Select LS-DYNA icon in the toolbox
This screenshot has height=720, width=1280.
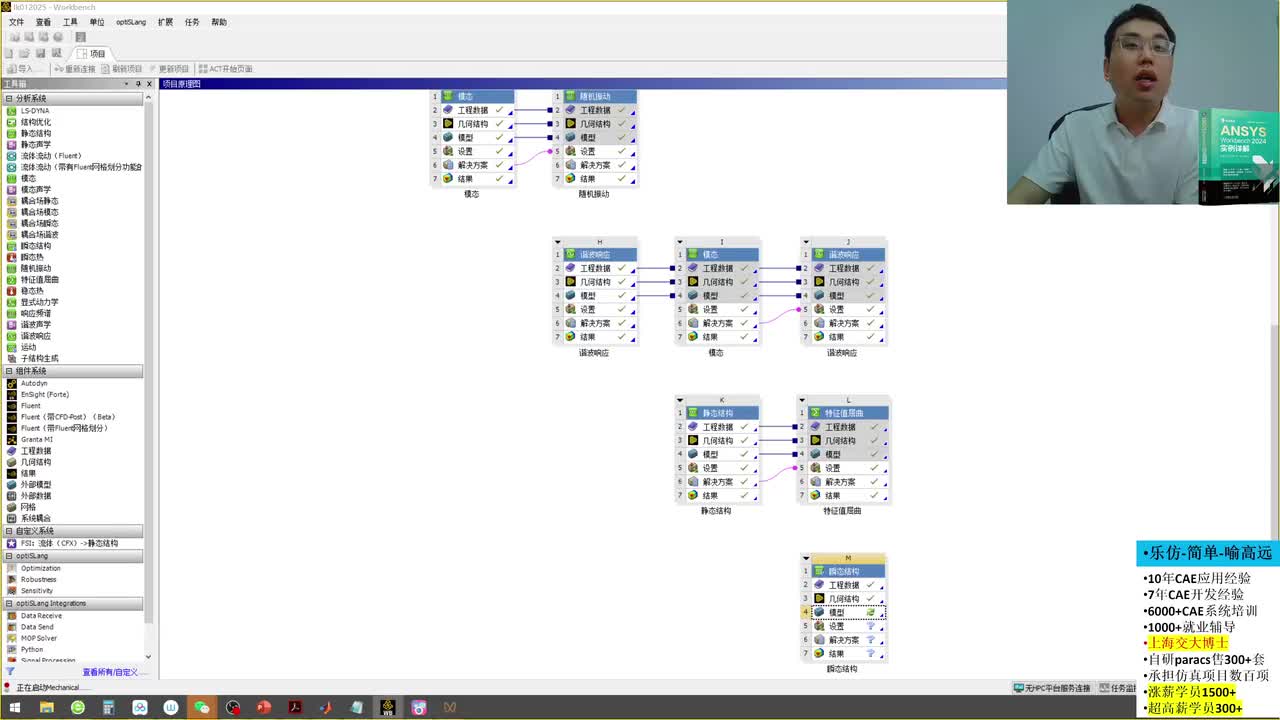[12, 111]
